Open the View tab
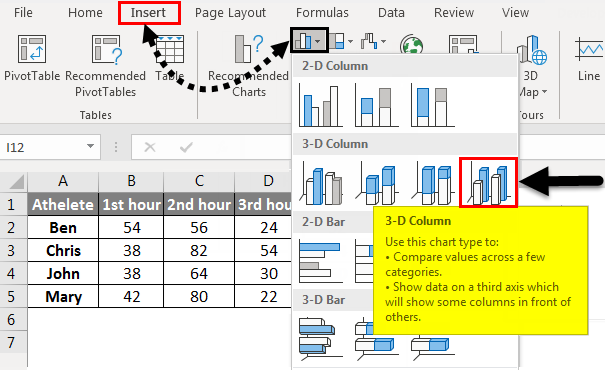Image resolution: width=605 pixels, height=370 pixels. tap(515, 13)
